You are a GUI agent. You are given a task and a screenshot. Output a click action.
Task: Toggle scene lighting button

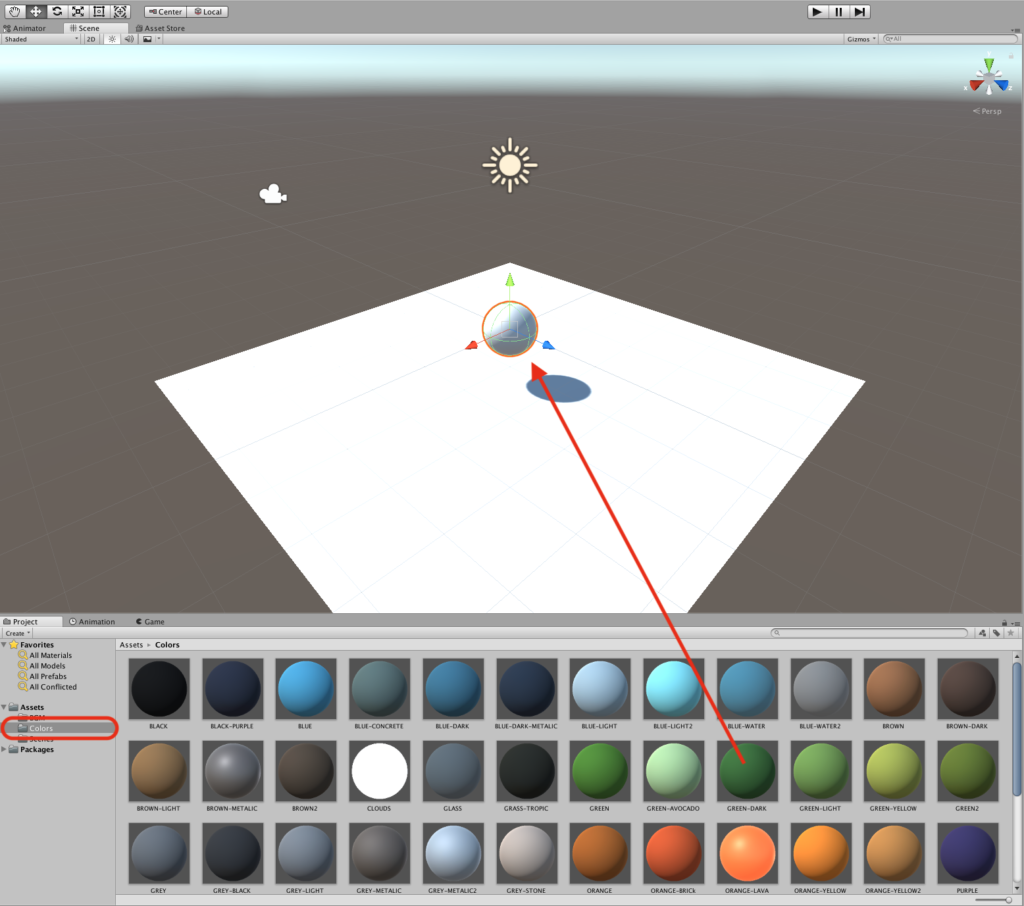click(x=112, y=39)
